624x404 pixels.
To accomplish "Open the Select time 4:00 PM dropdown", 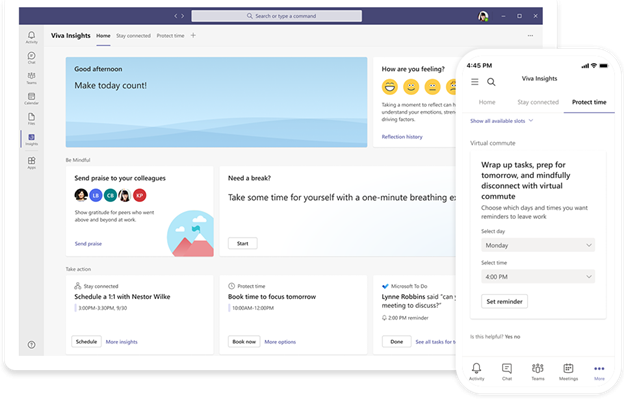I will click(x=538, y=277).
